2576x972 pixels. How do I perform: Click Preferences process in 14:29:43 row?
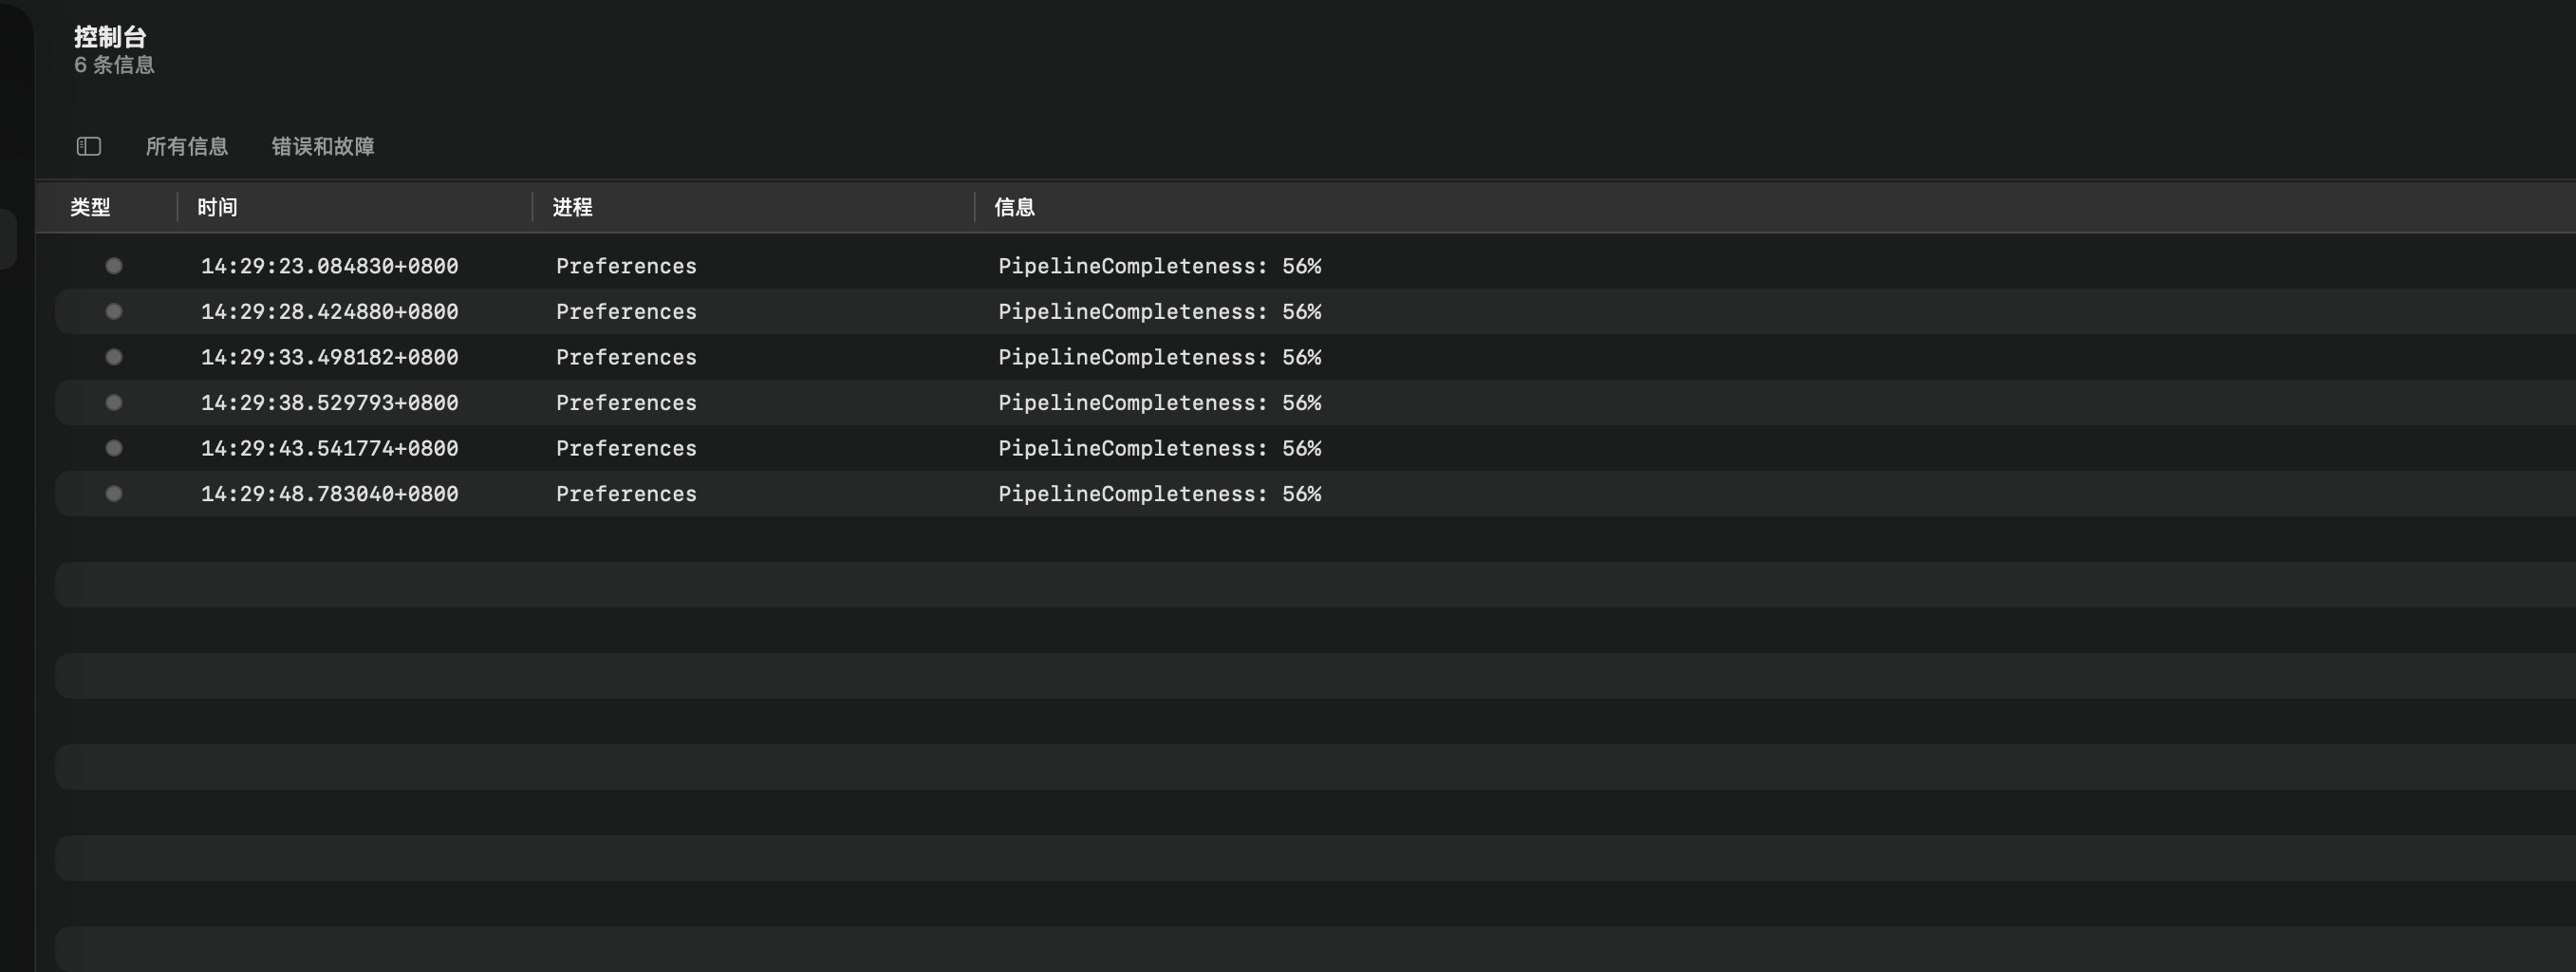point(626,448)
